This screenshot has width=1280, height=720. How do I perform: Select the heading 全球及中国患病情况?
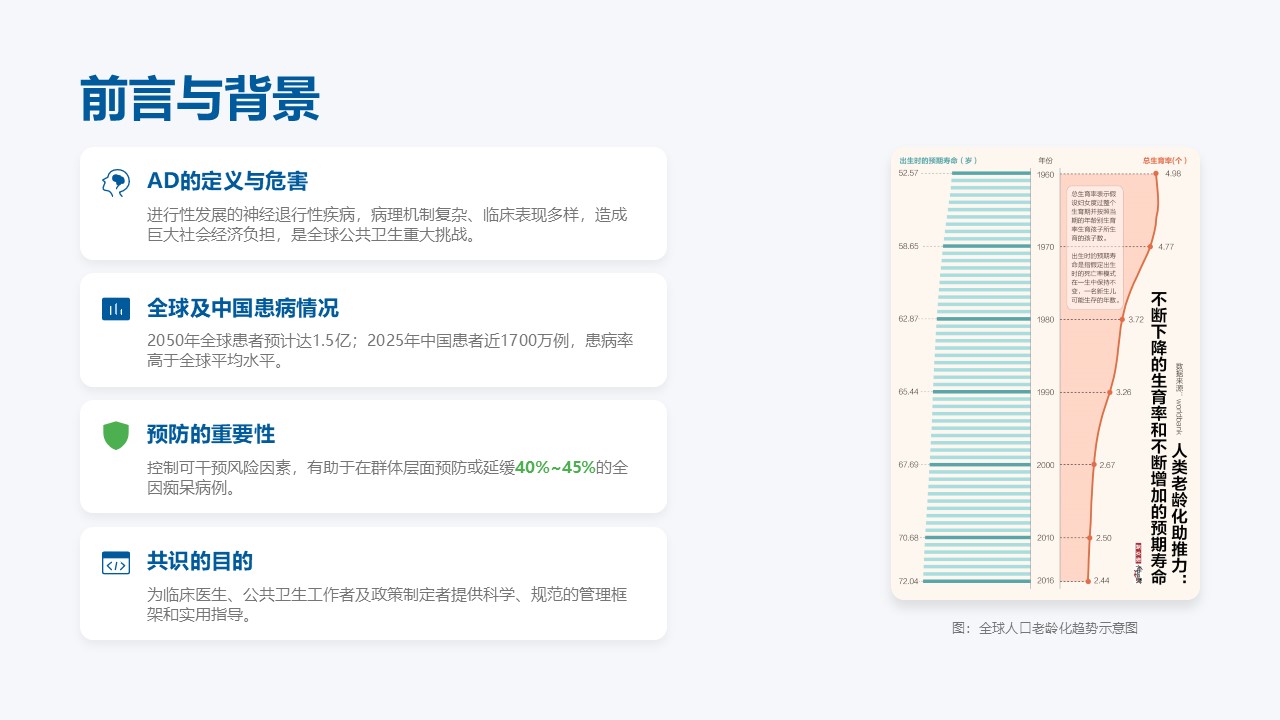(x=243, y=308)
